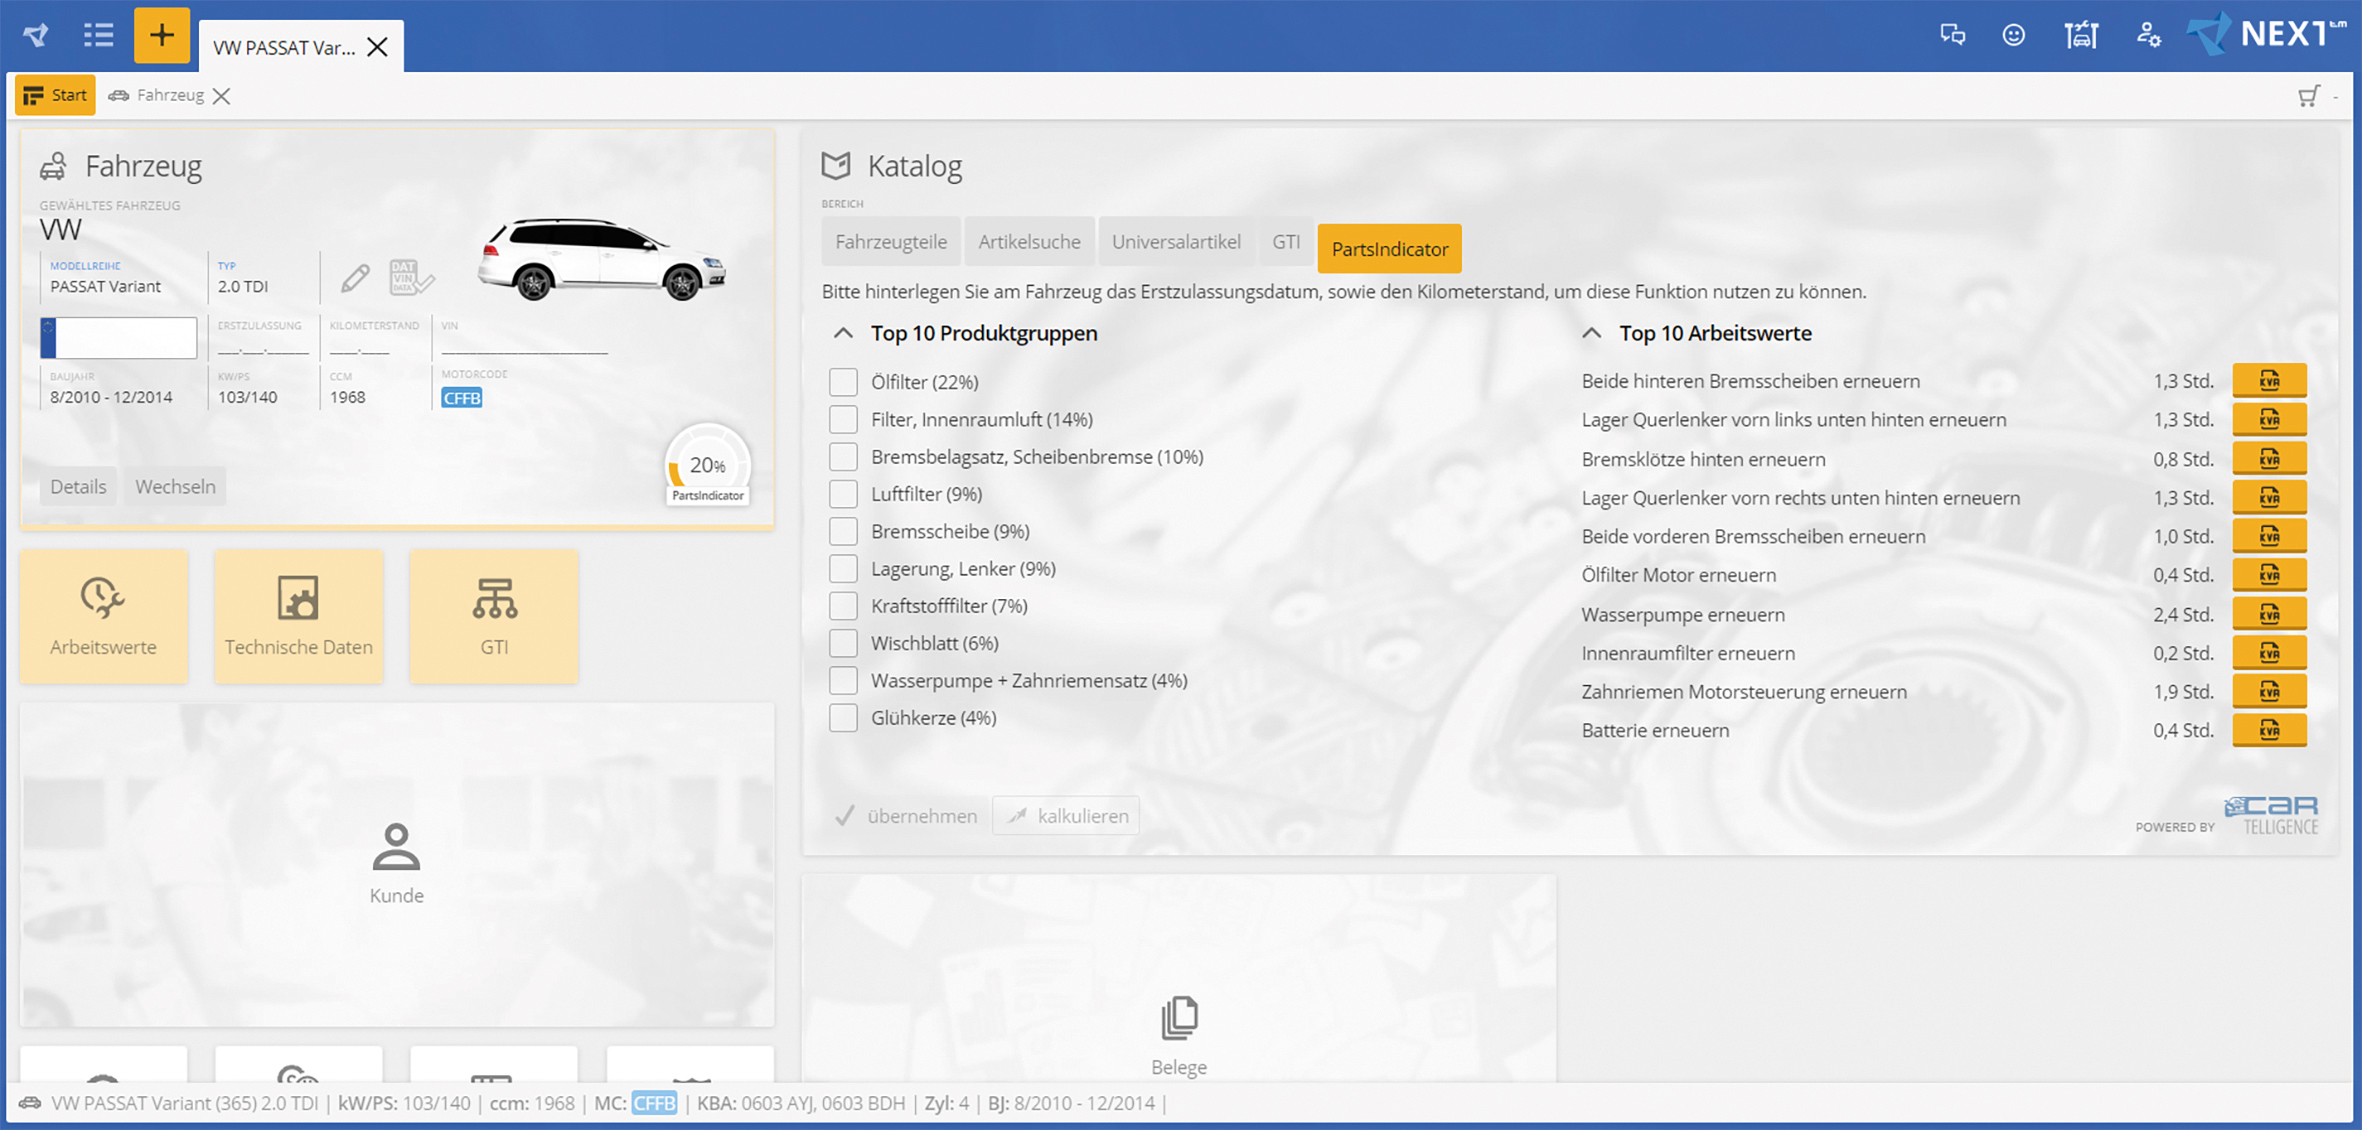This screenshot has height=1130, width=2362.
Task: Click the Wechseln button
Action: [175, 486]
